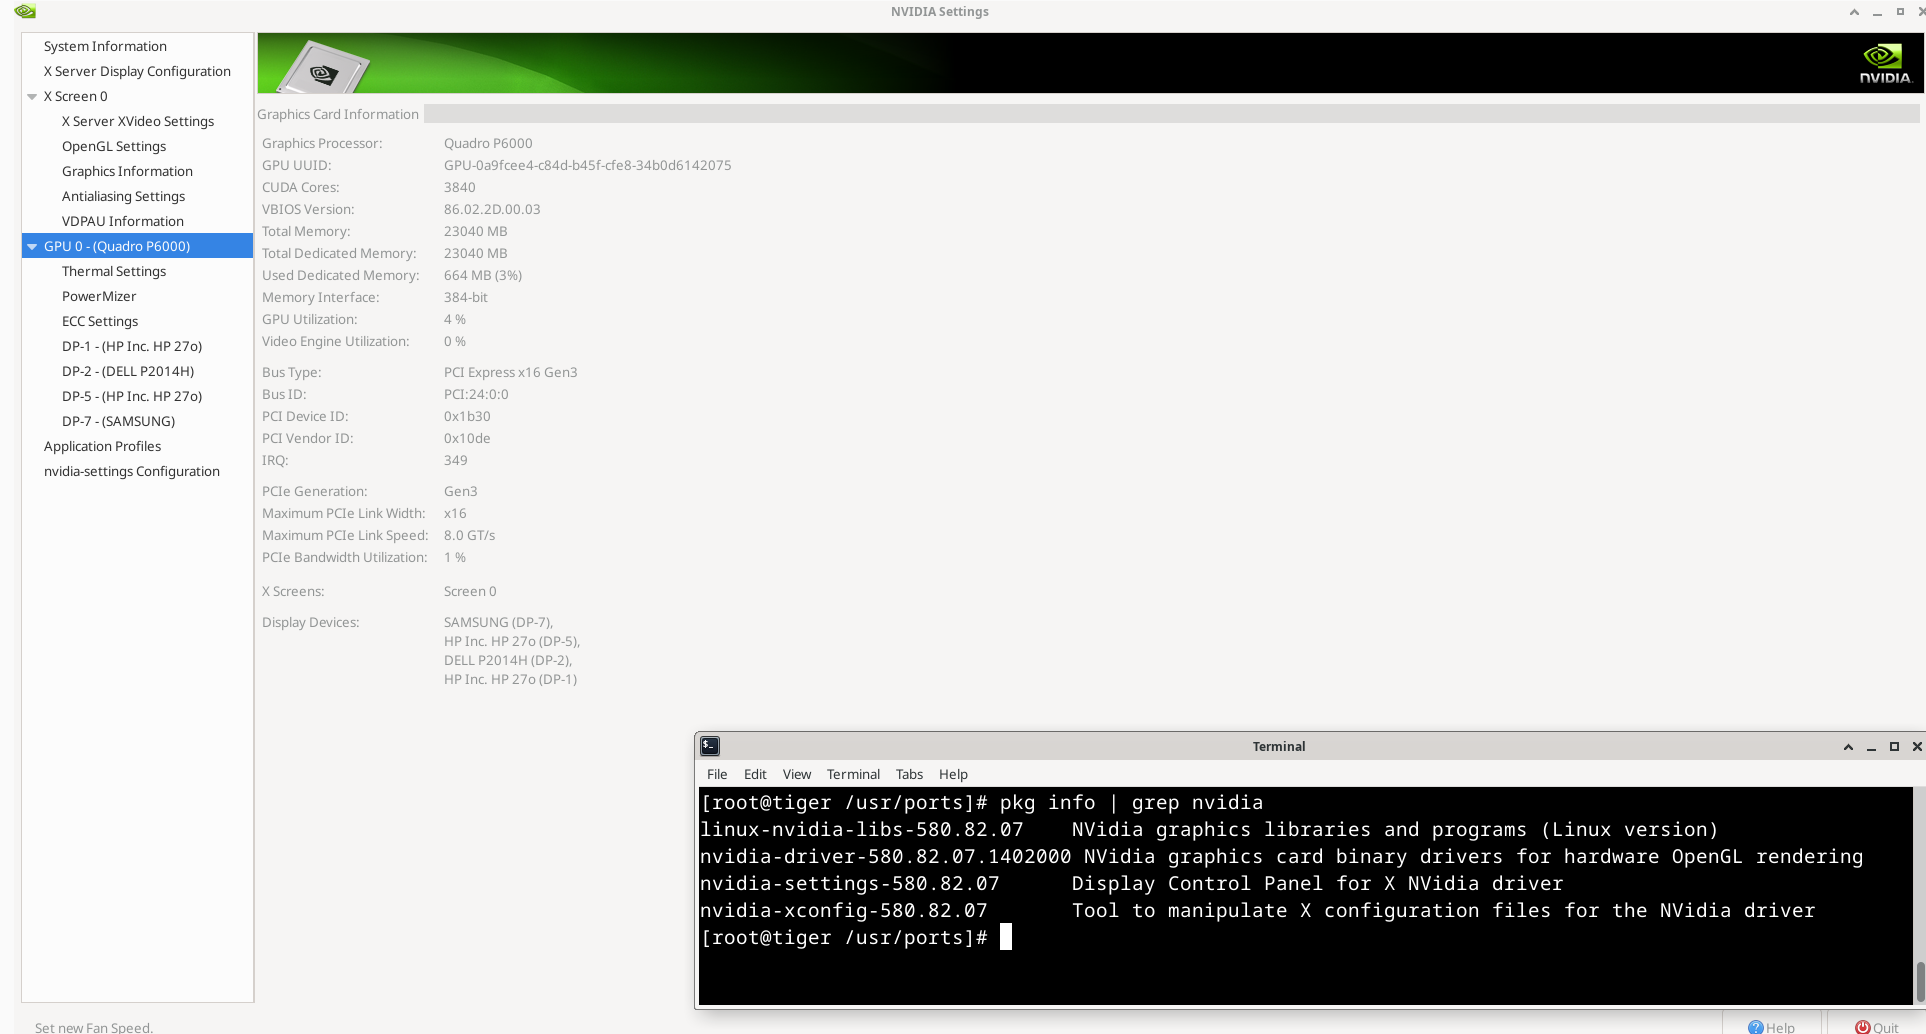This screenshot has height=1034, width=1926.
Task: Open the Terminal menu in Terminal menubar
Action: 853,774
